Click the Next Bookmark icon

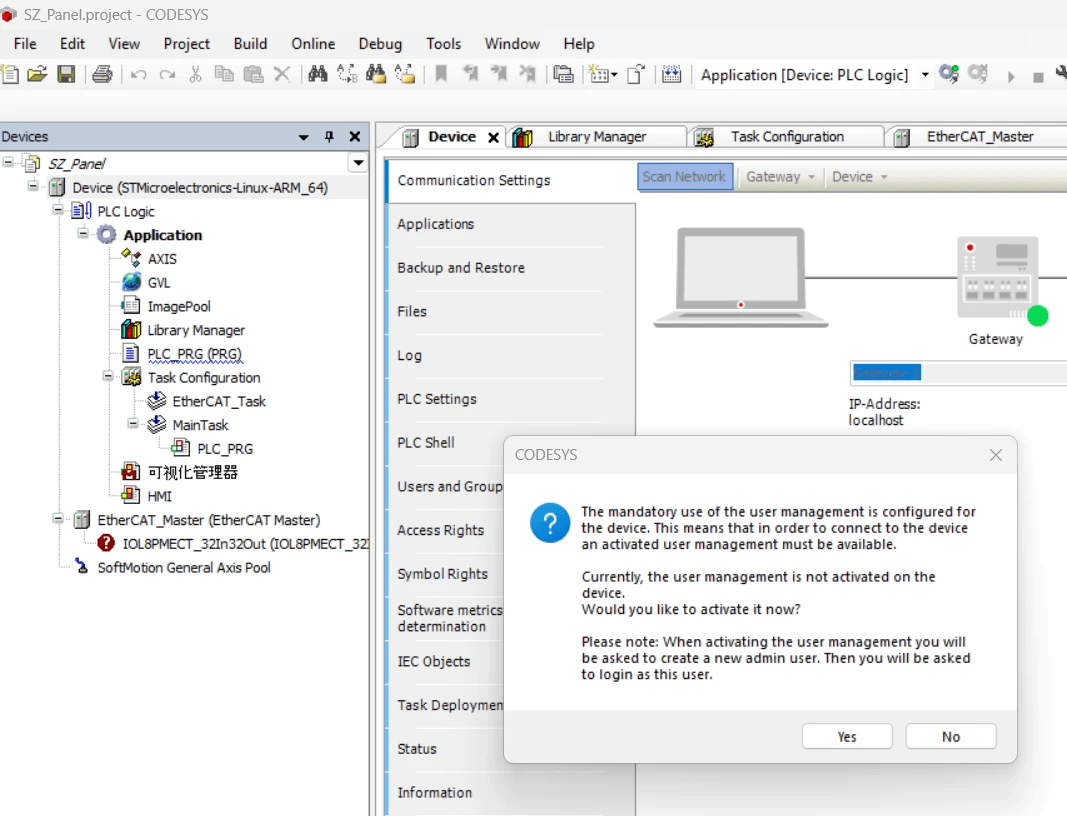[499, 74]
